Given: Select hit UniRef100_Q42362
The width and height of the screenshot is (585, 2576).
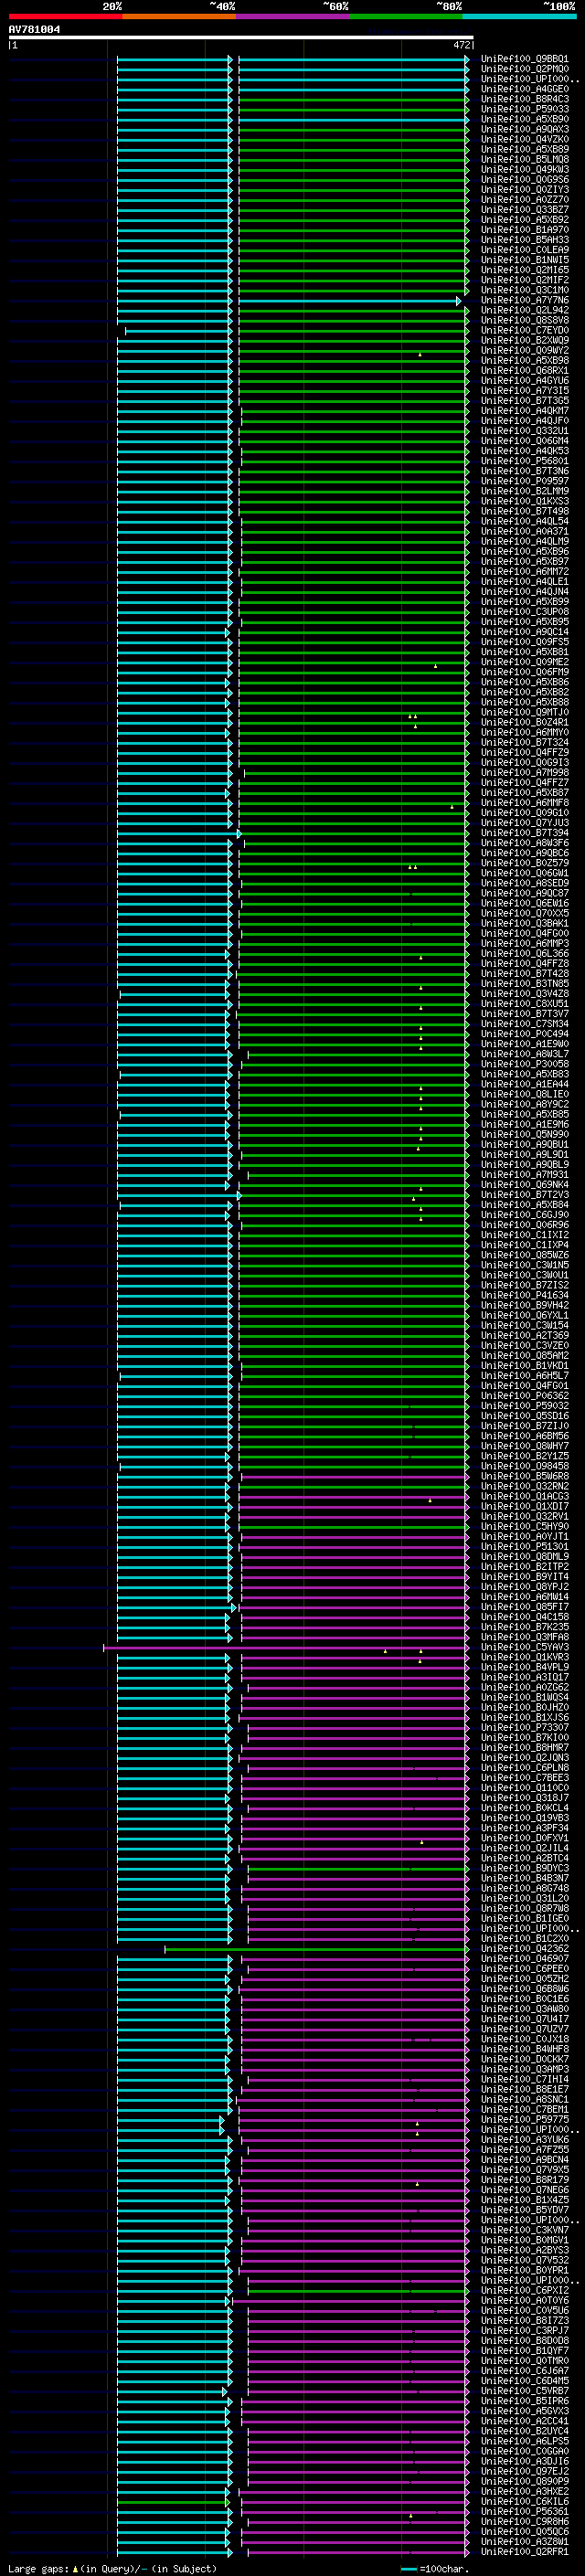Looking at the screenshot, I should pyautogui.click(x=525, y=1948).
